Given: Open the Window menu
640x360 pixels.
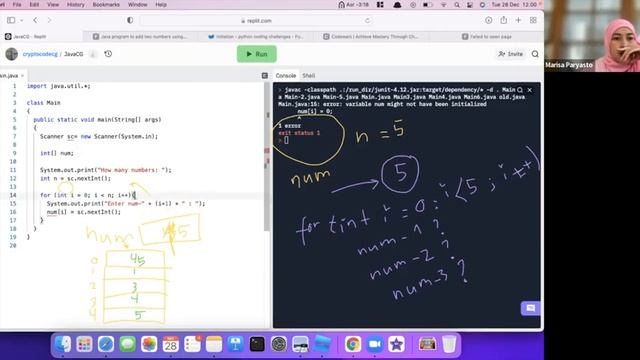Looking at the screenshot, I should click(138, 4).
